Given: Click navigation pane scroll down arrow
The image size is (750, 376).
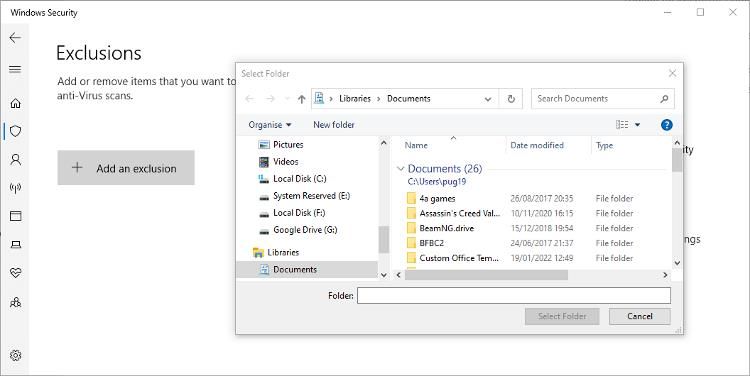Looking at the screenshot, I should 384,275.
